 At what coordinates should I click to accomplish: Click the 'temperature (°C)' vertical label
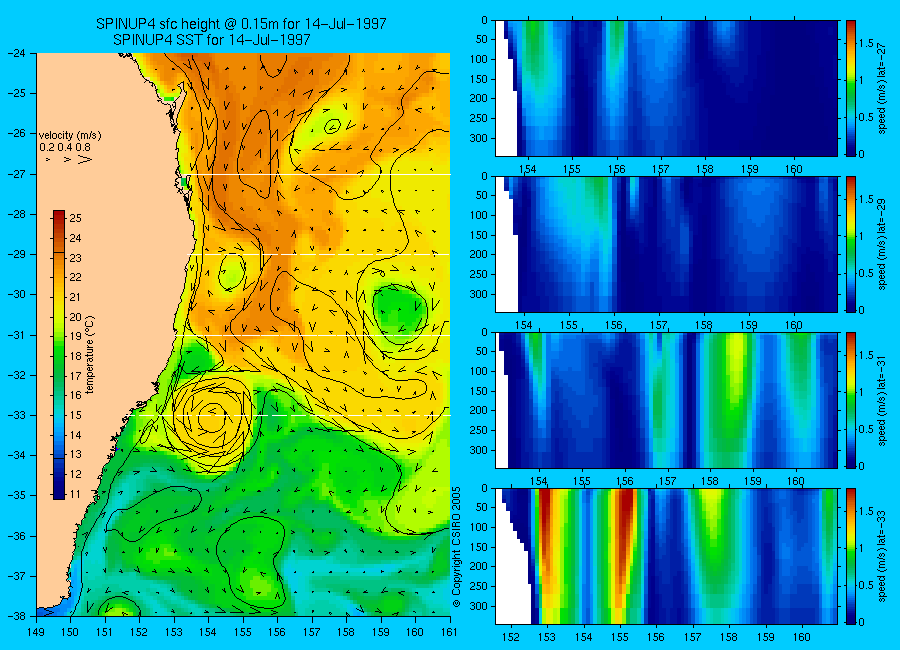(90, 355)
